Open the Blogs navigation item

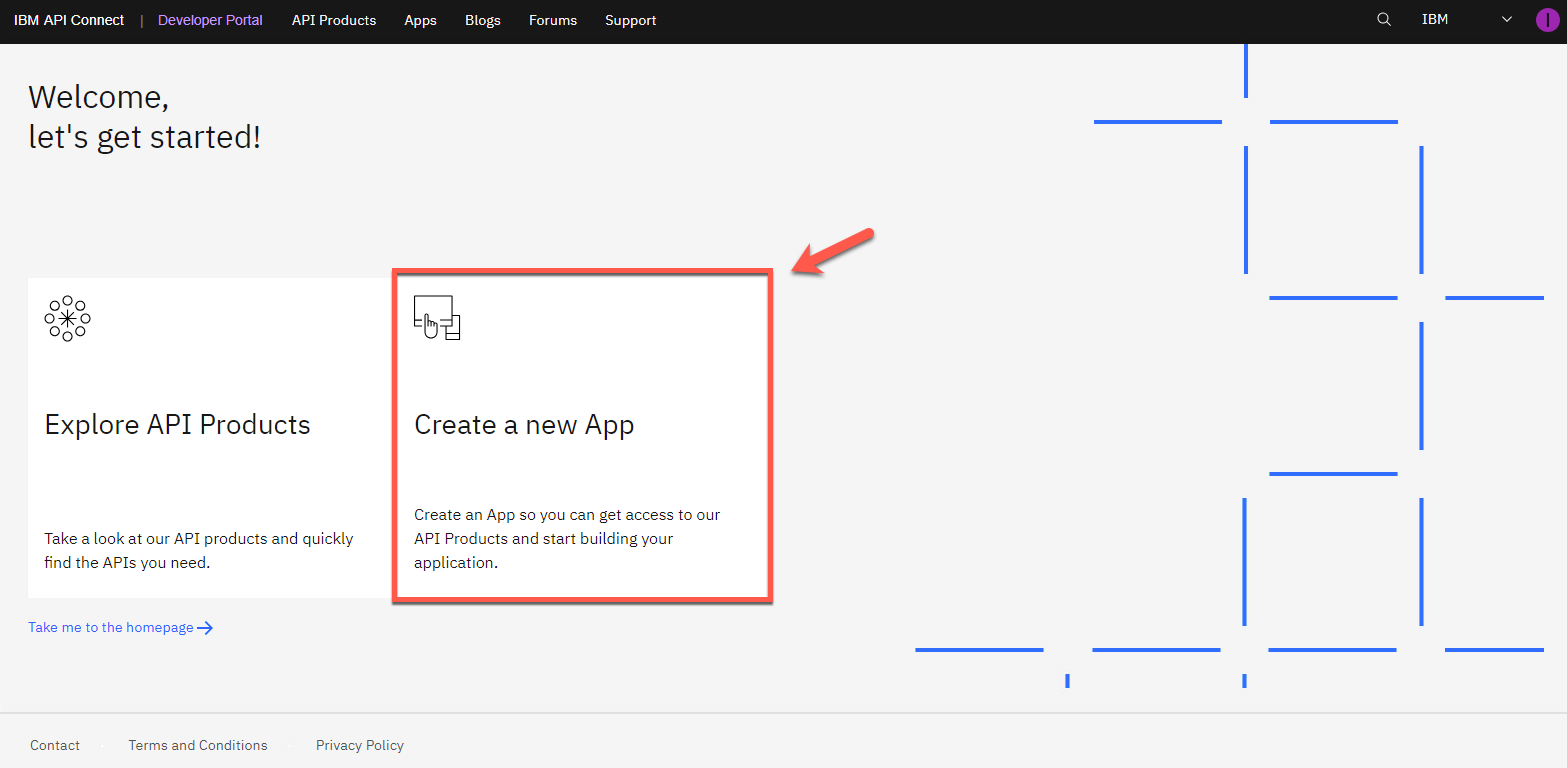pyautogui.click(x=482, y=20)
